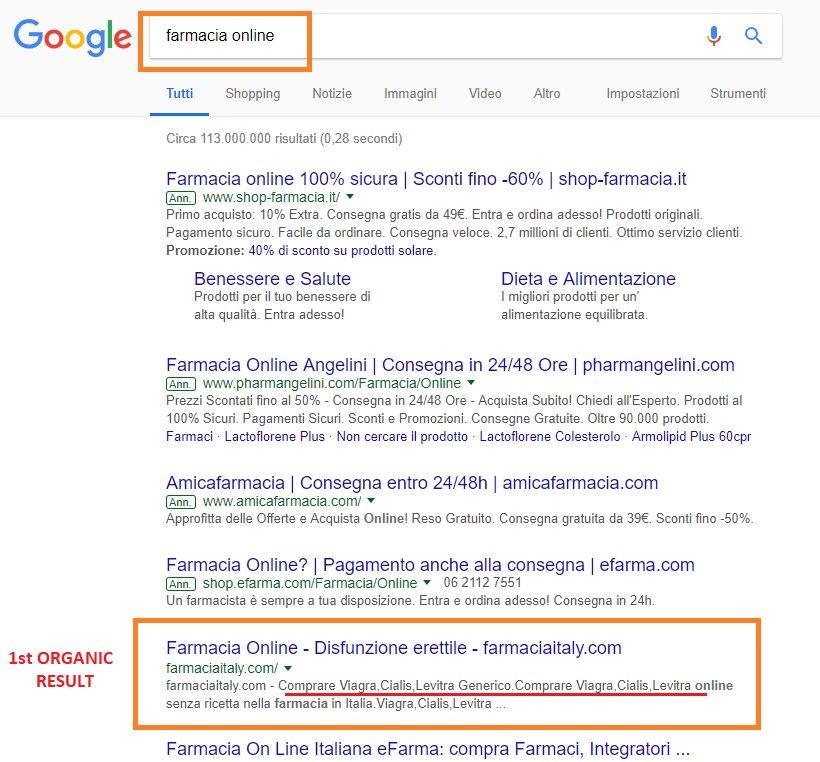This screenshot has height=762, width=820.
Task: Click the phone number 06 2112 7551
Action: pyautogui.click(x=482, y=582)
